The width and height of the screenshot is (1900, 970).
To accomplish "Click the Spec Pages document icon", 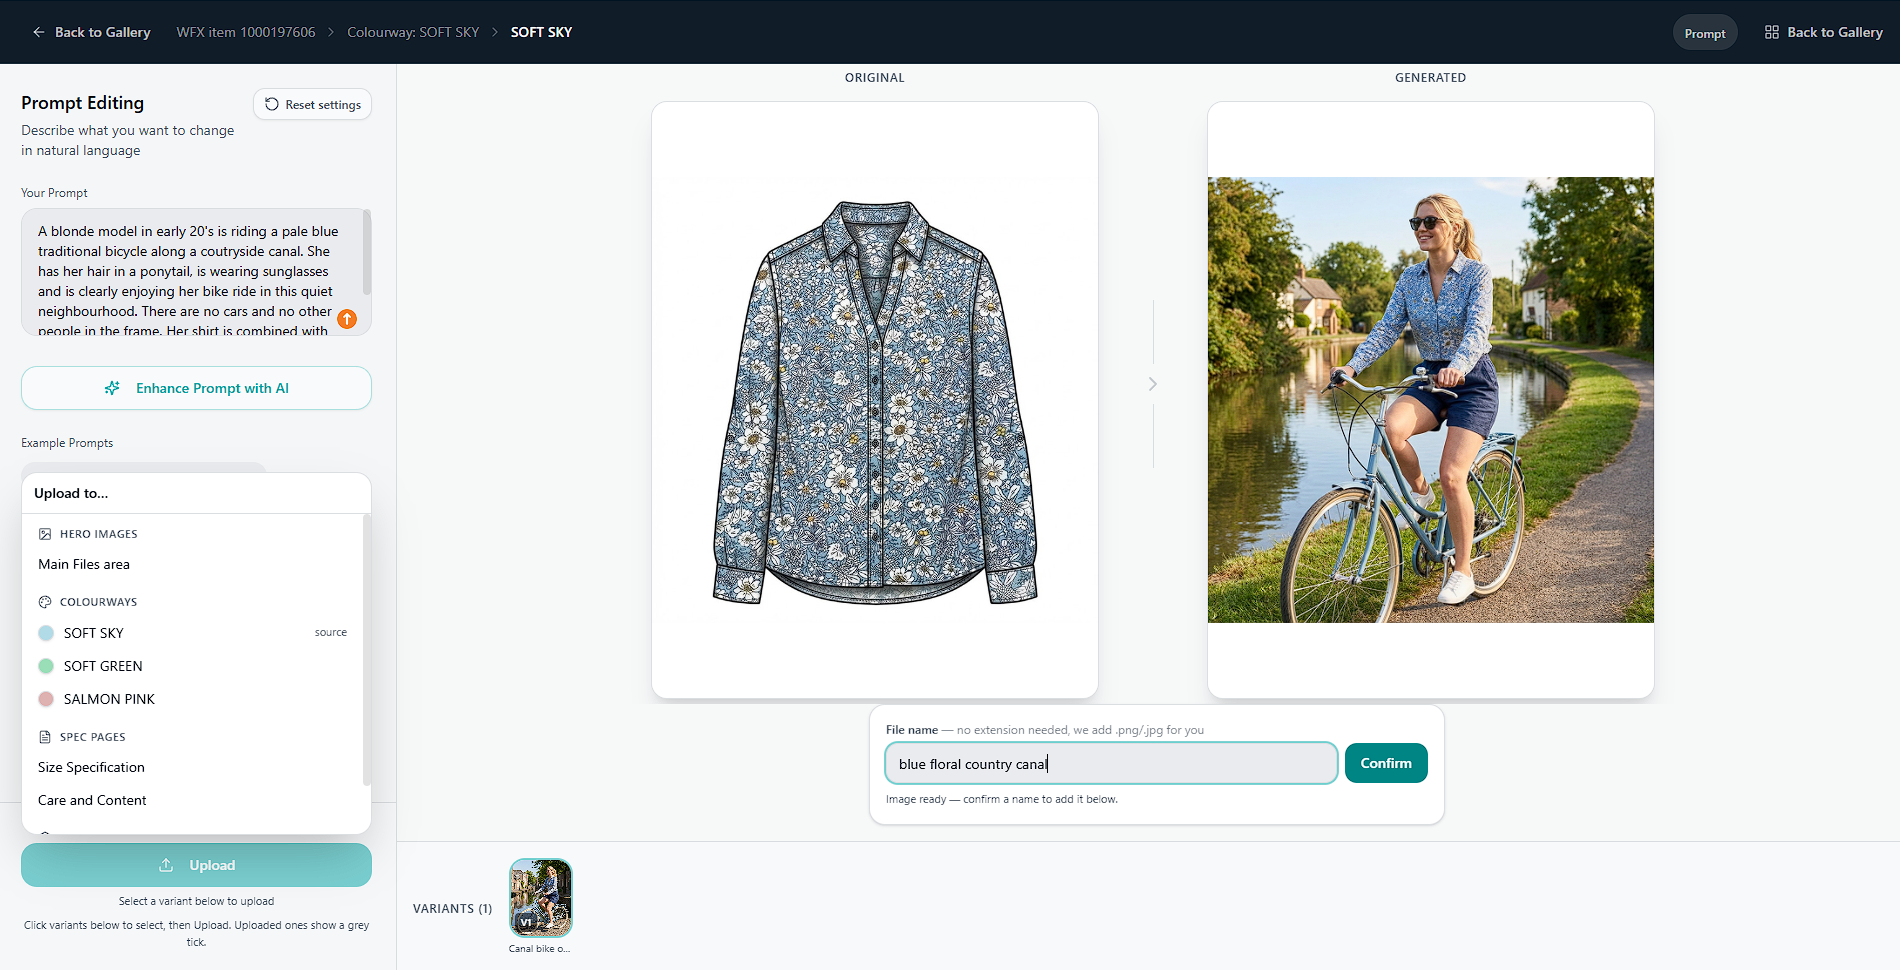I will (45, 737).
